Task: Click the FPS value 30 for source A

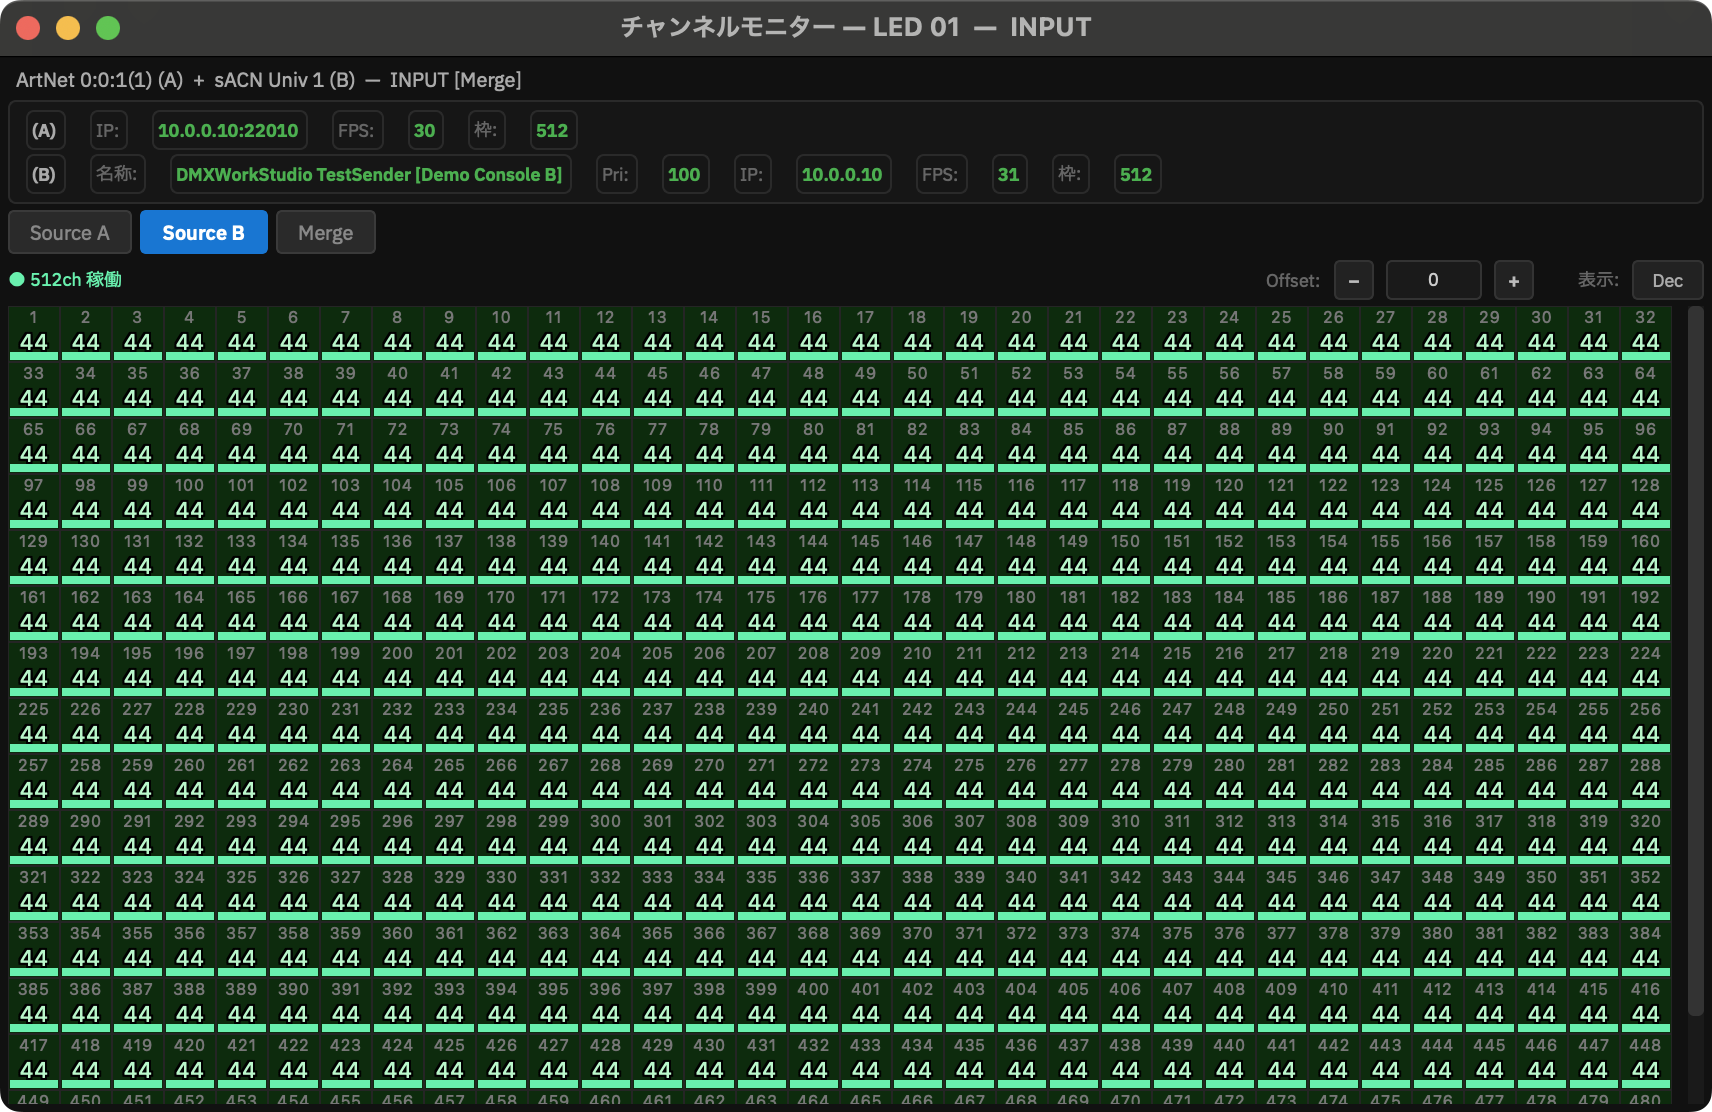Action: [424, 131]
